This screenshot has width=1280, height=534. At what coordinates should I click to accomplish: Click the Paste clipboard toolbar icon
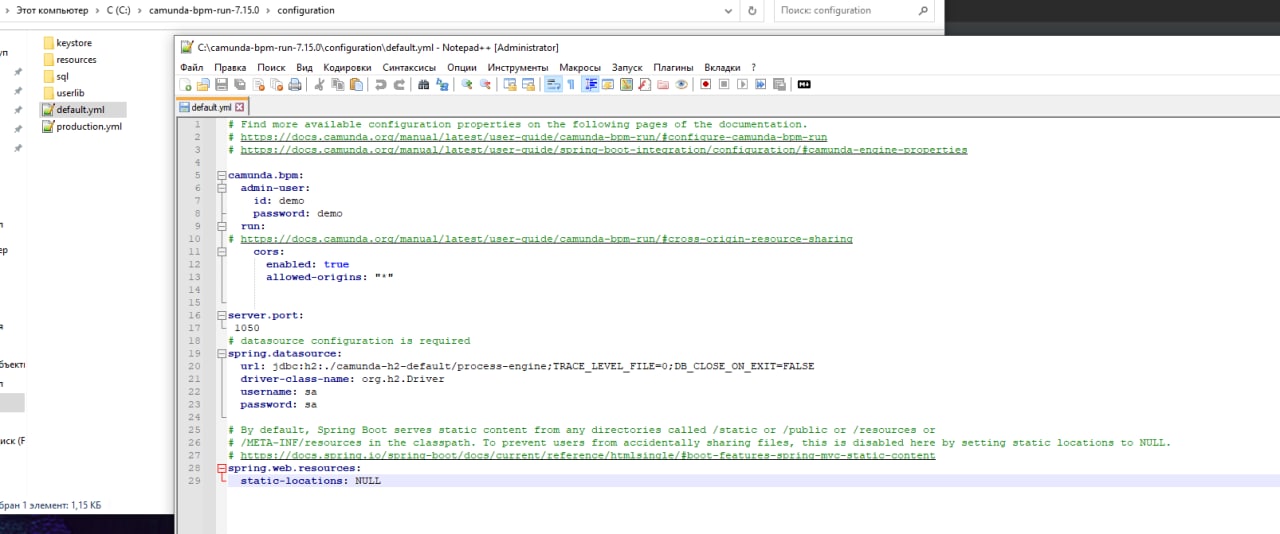point(356,85)
